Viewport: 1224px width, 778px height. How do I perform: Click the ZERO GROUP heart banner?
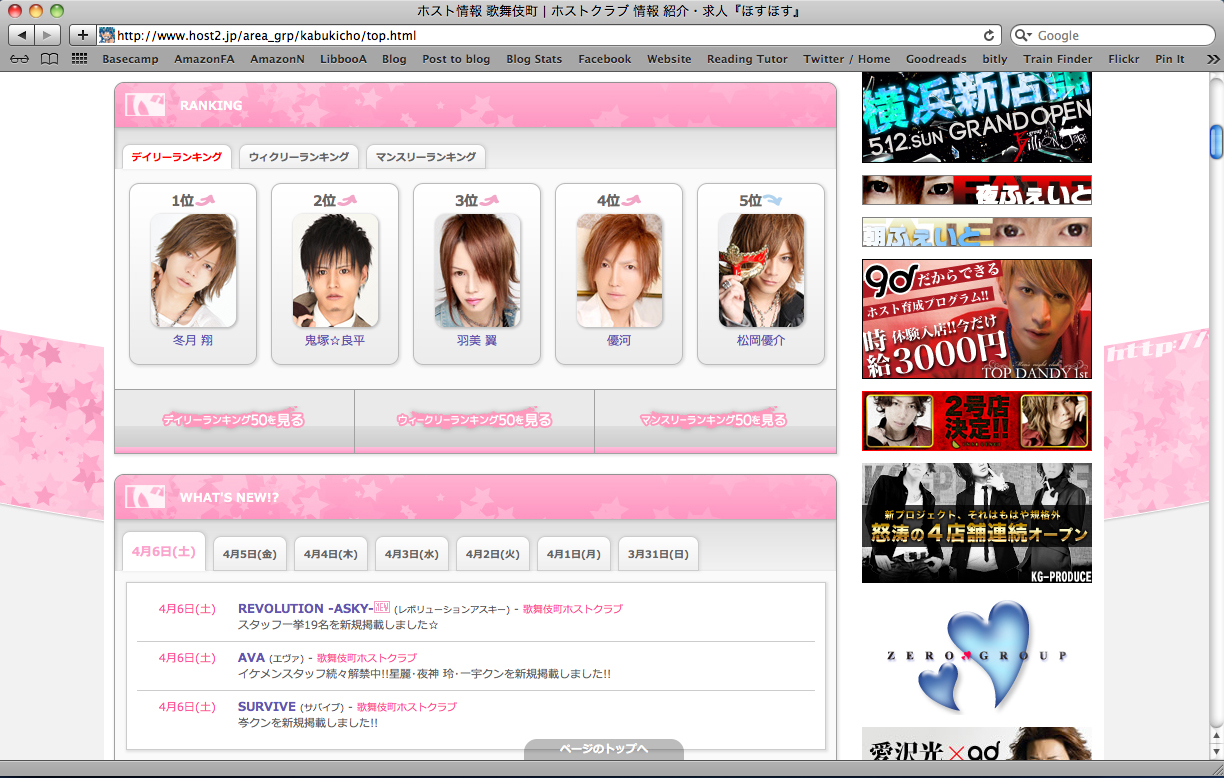(x=976, y=655)
